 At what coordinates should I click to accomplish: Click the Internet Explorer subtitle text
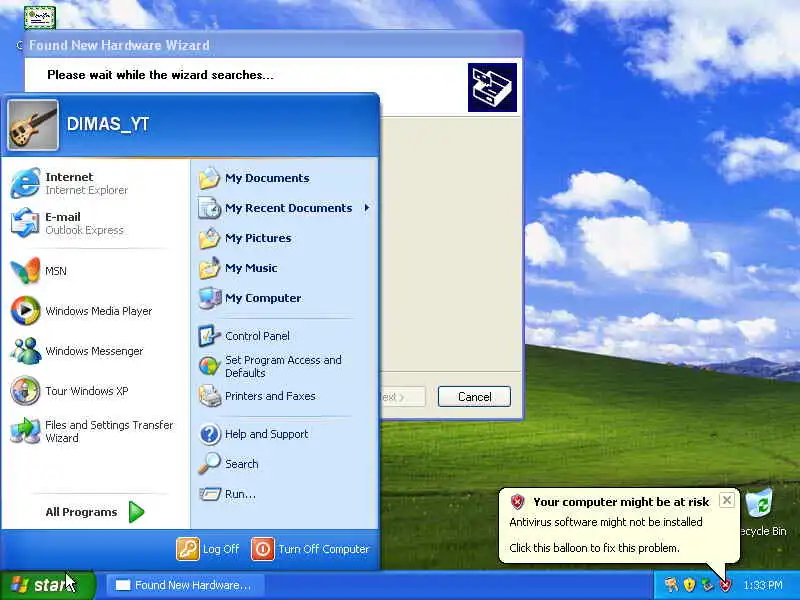click(x=87, y=190)
